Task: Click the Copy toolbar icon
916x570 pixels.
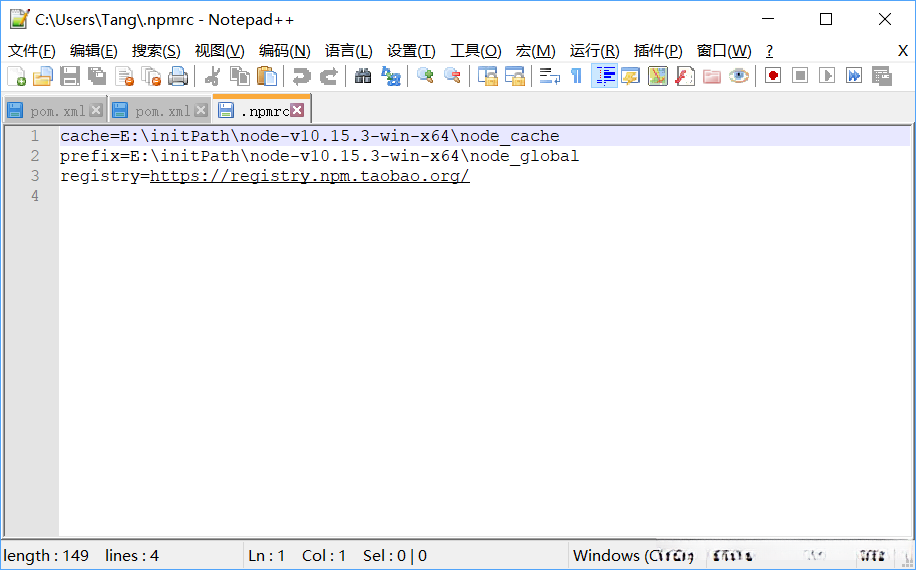Action: point(240,76)
